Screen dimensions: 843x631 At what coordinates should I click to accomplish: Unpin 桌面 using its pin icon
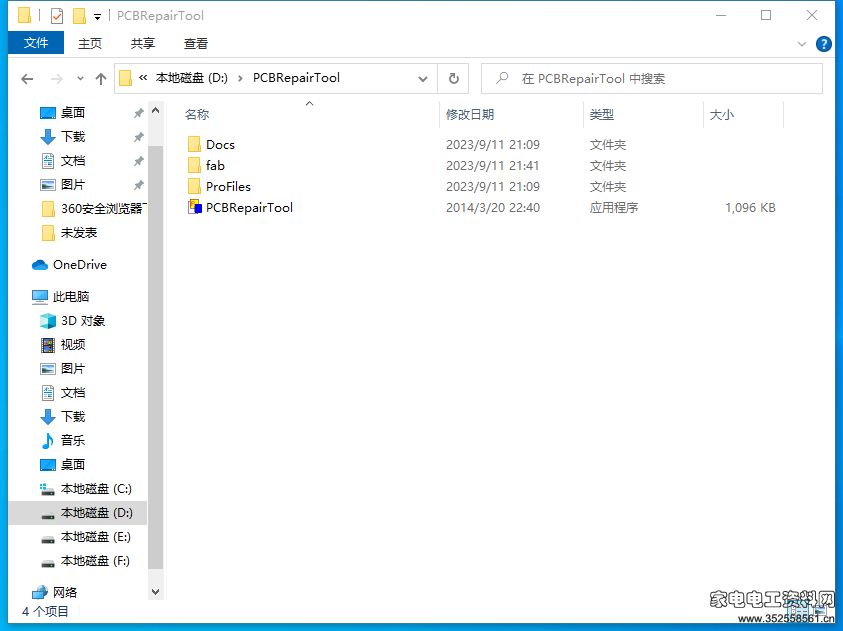click(x=138, y=113)
